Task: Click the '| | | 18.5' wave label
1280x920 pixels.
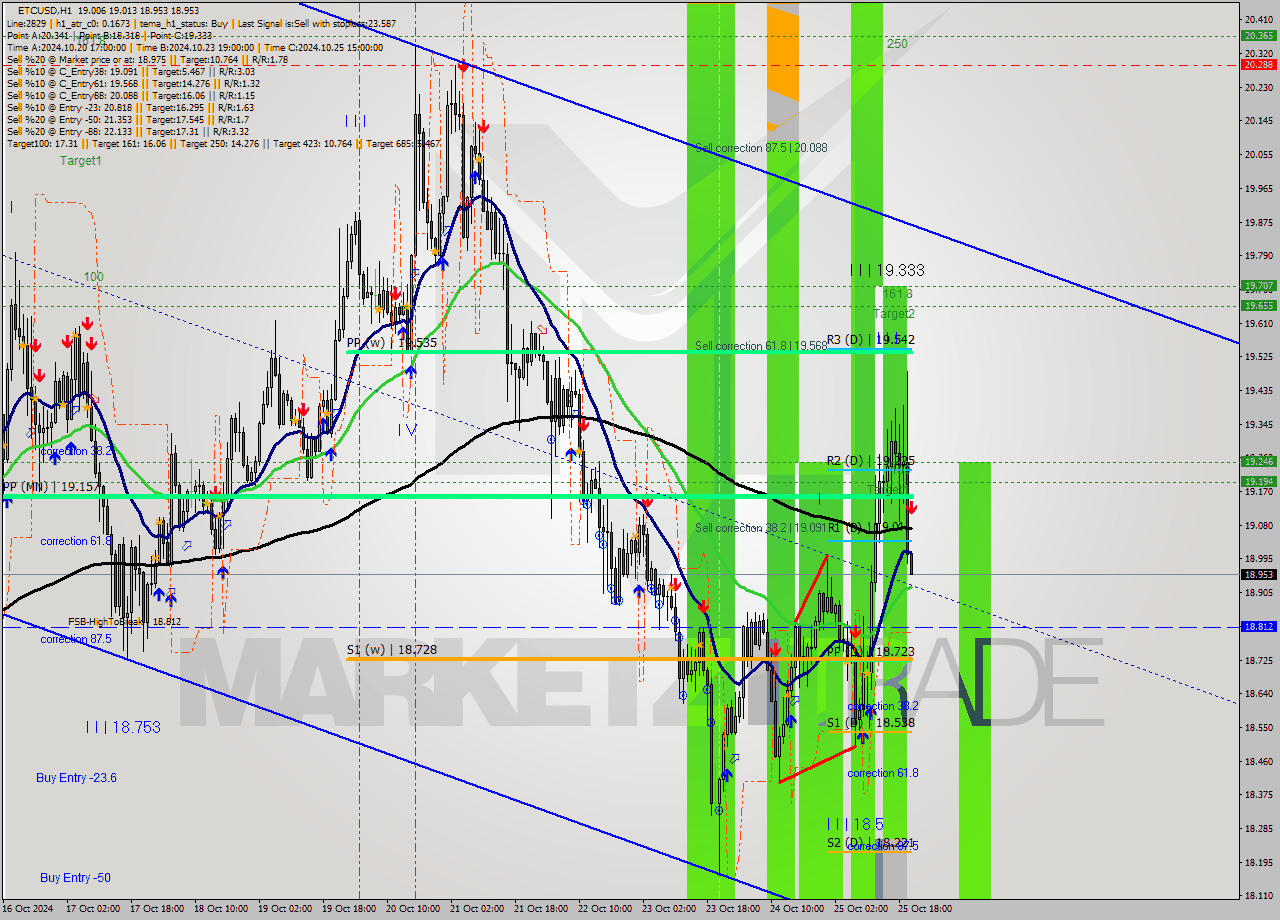Action: click(x=855, y=824)
